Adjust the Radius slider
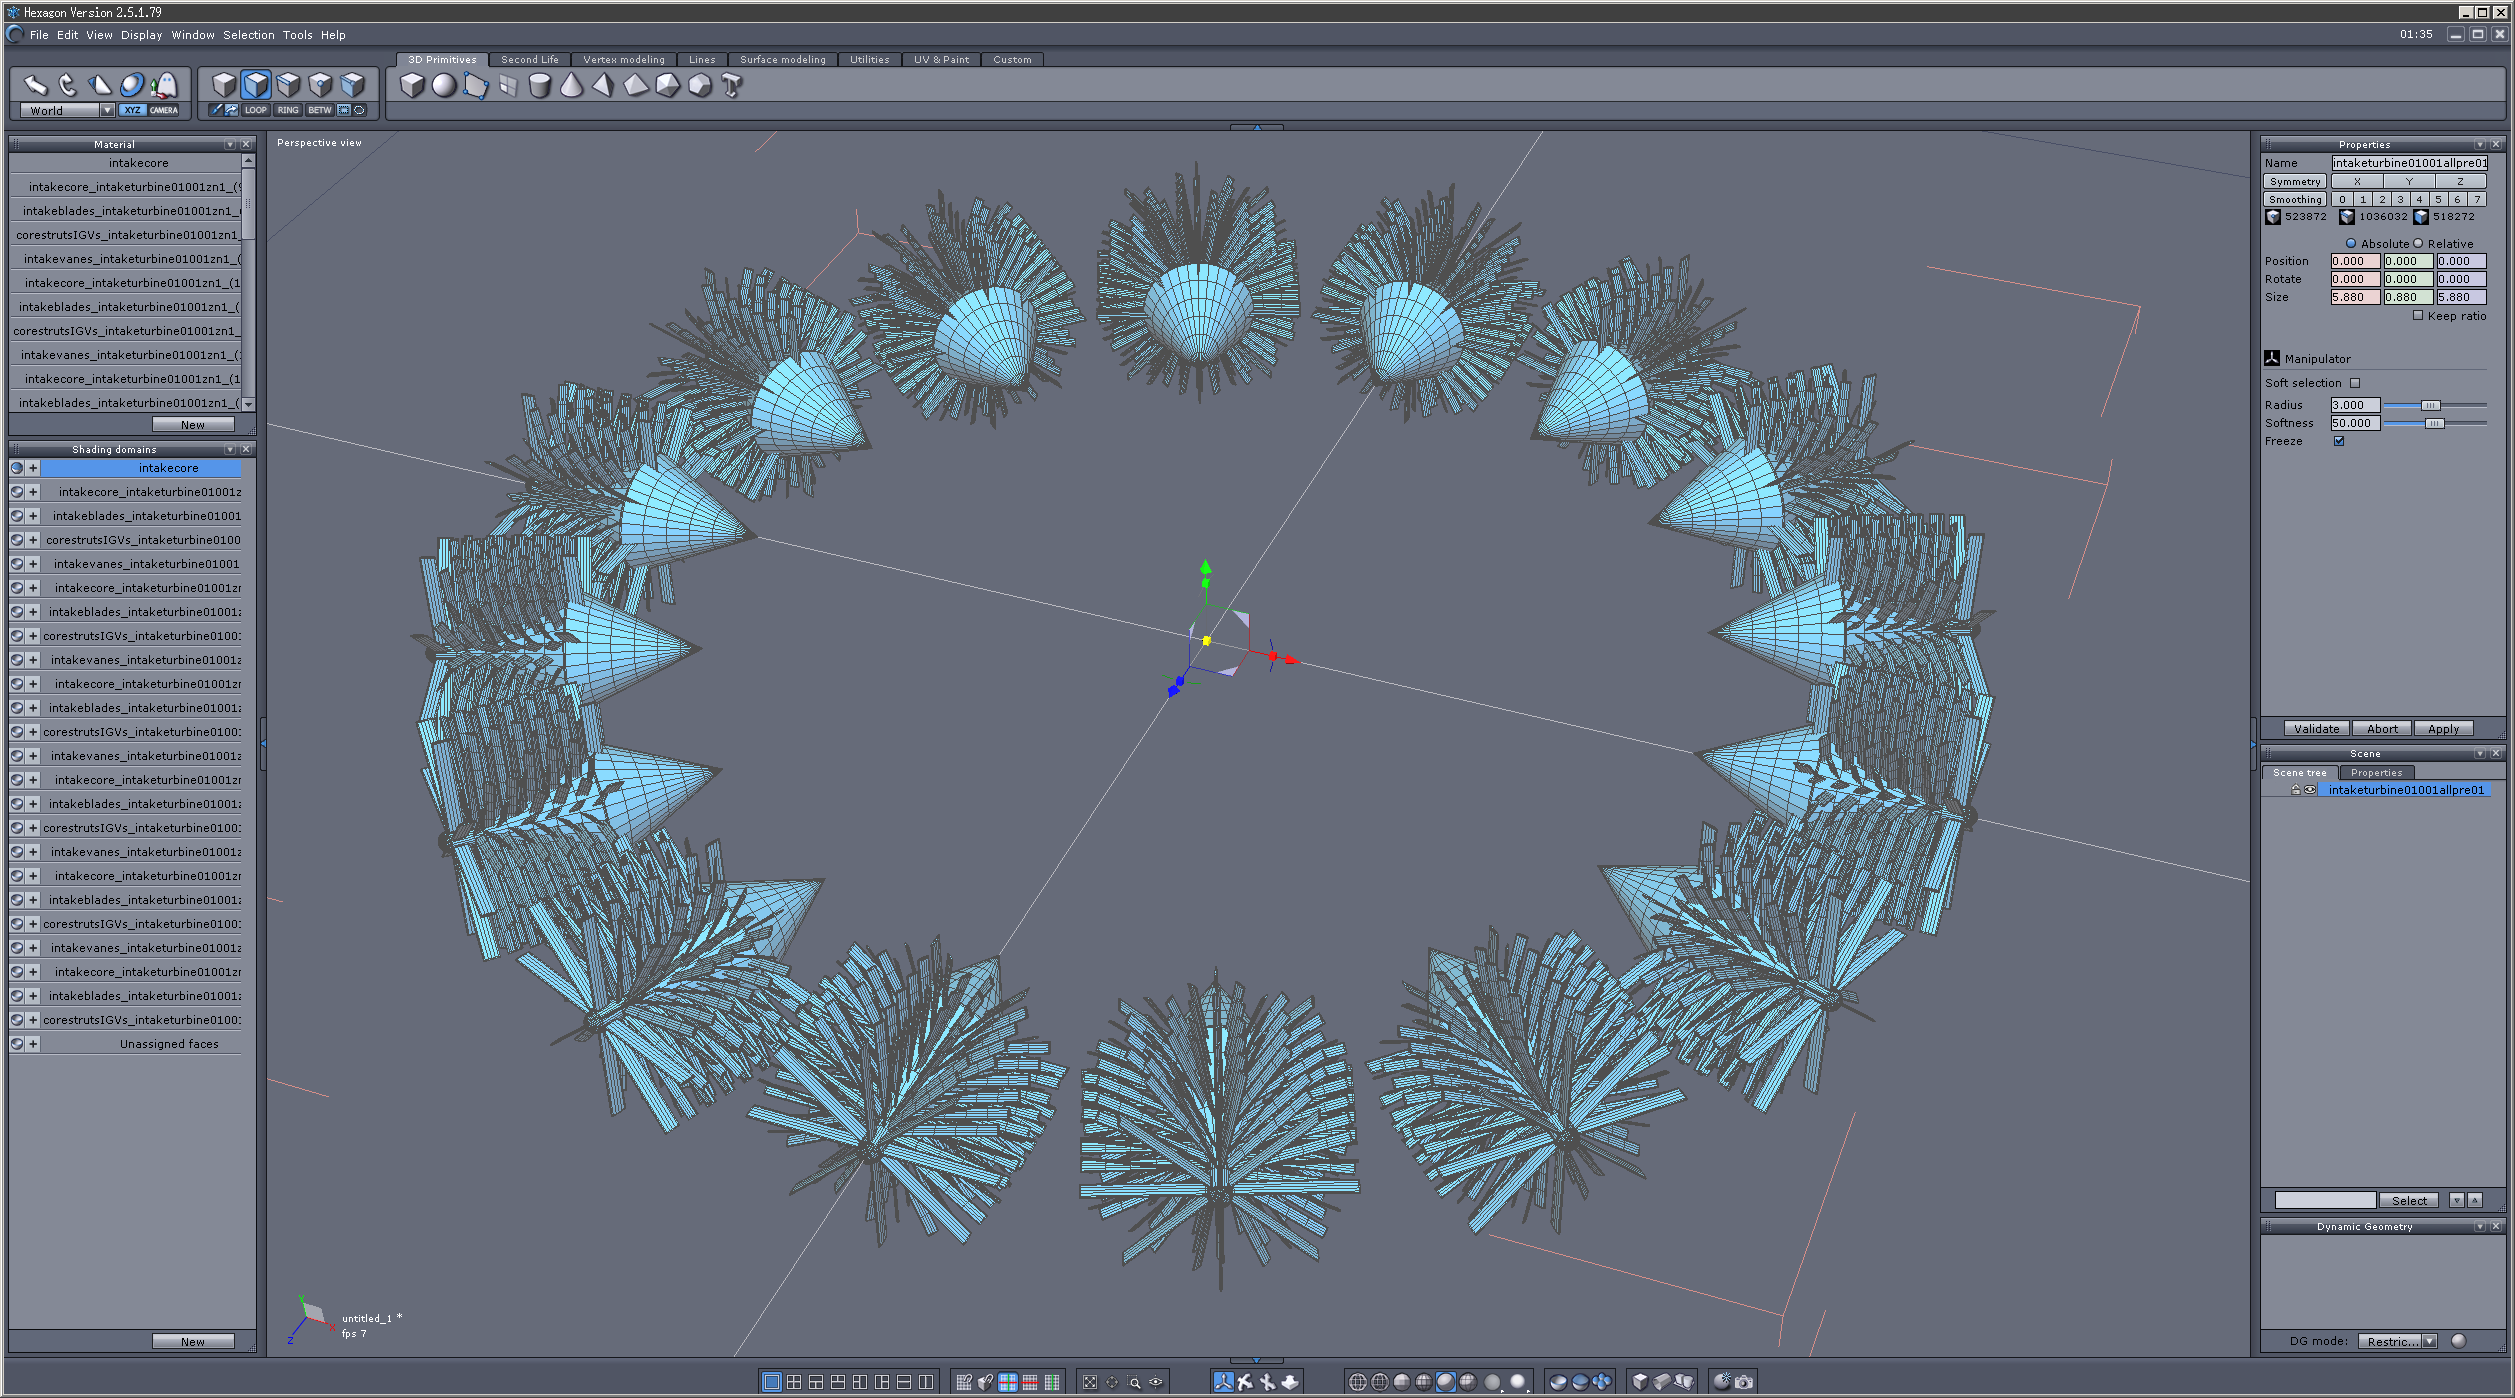The image size is (2515, 1398). (2430, 405)
